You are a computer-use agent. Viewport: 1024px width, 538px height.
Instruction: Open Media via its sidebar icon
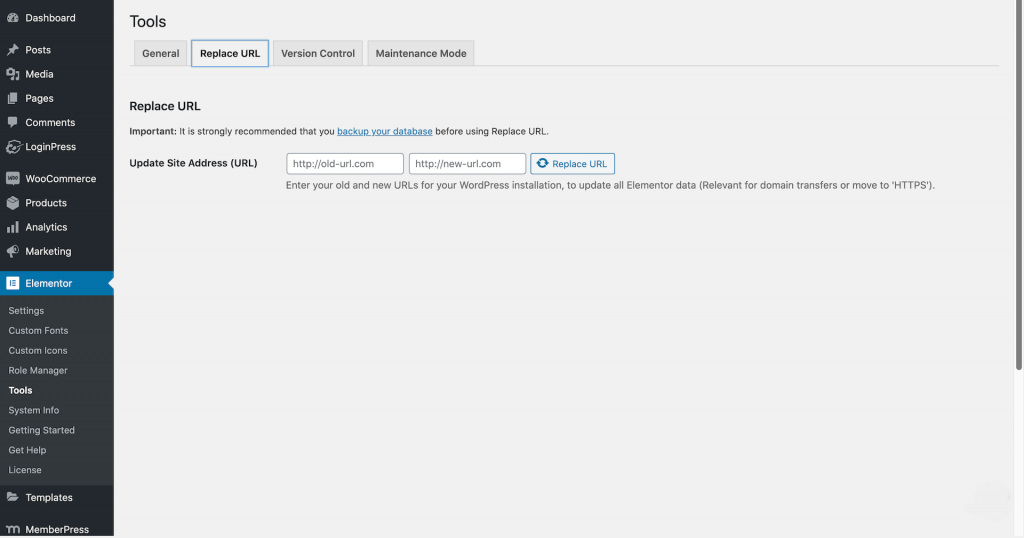click(x=13, y=74)
